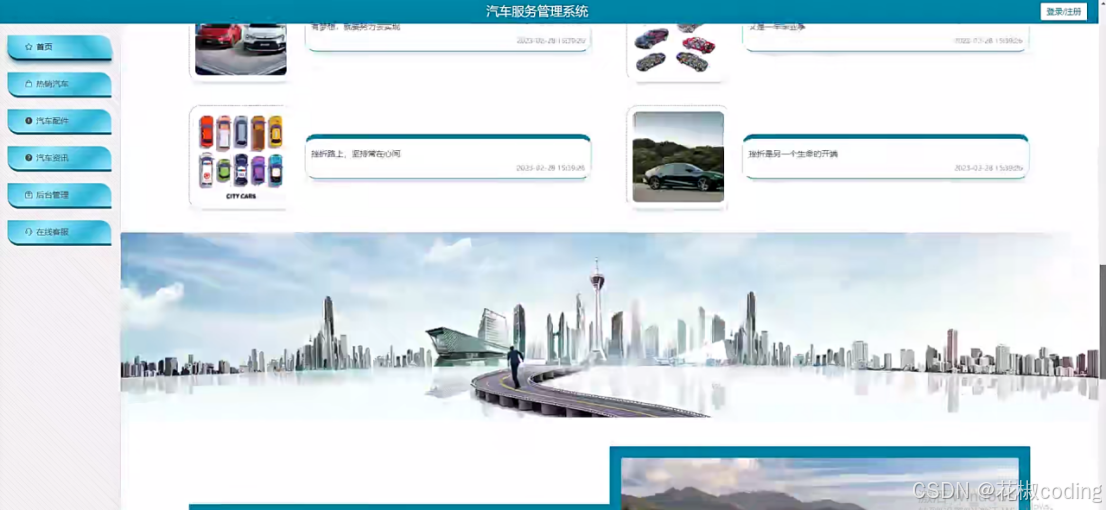Screen dimensions: 1106x511
Task: Open the news card 挫折路上，坚持常在心间
Action: 448,157
